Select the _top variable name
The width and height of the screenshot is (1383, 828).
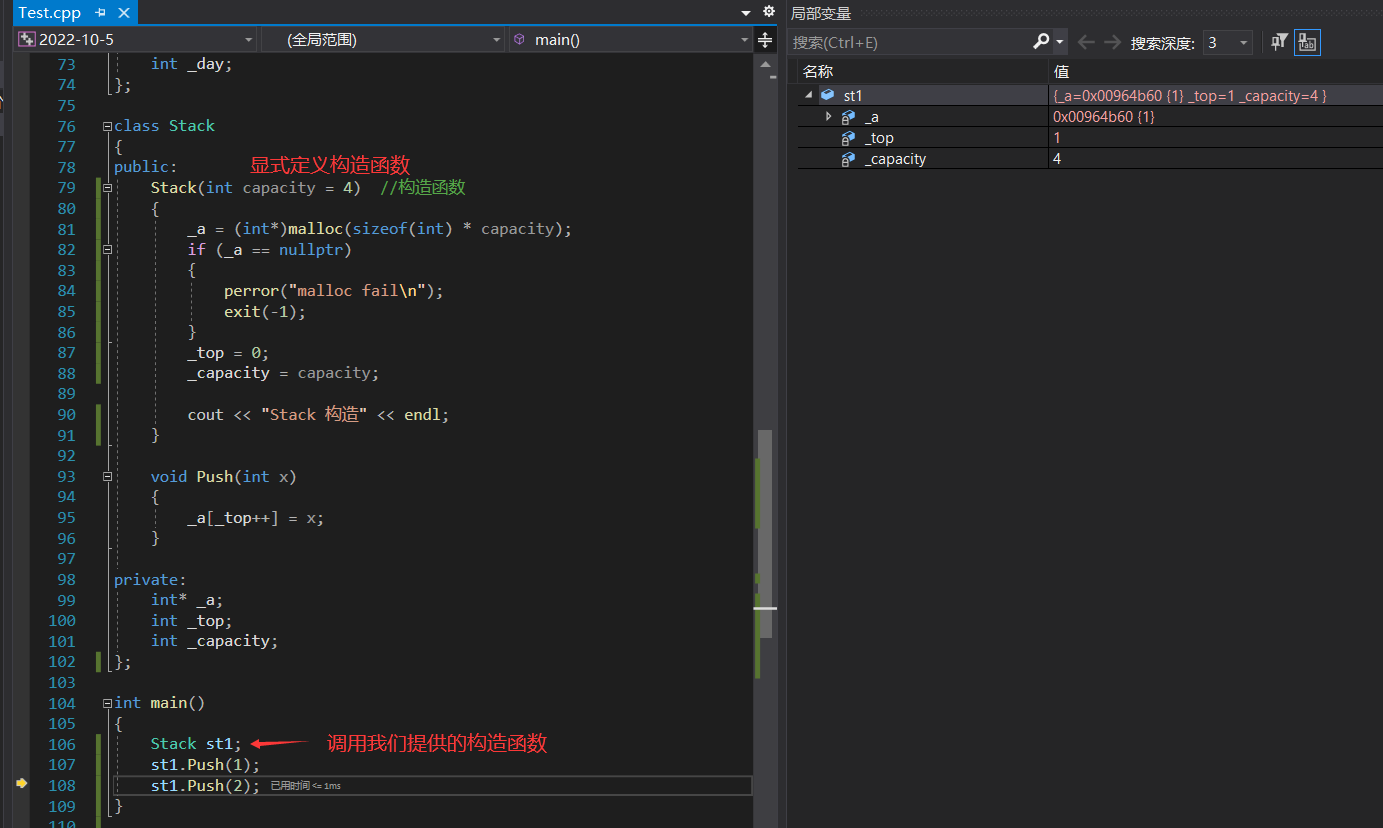(x=879, y=138)
